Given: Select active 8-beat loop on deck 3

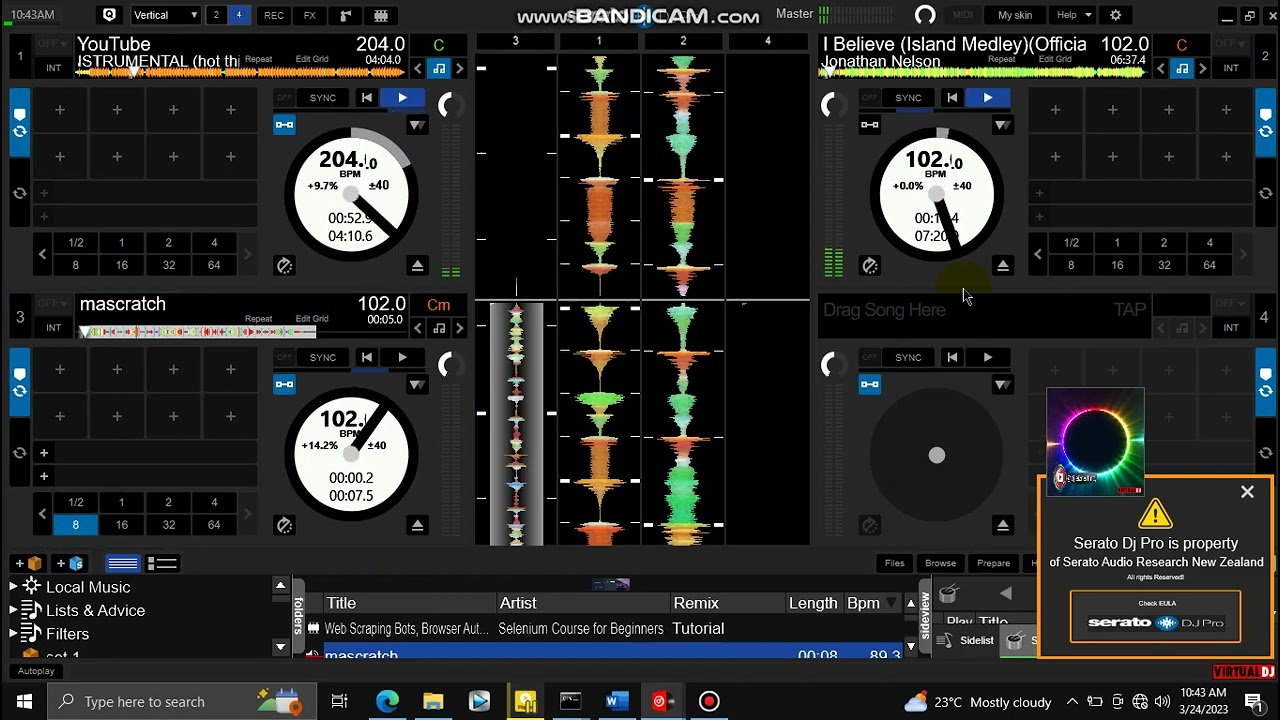Looking at the screenshot, I should click(75, 525).
